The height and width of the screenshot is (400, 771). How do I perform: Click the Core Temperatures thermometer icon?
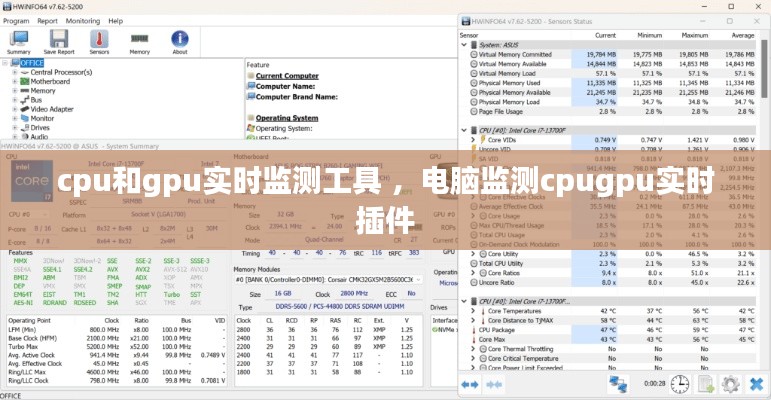[482, 311]
